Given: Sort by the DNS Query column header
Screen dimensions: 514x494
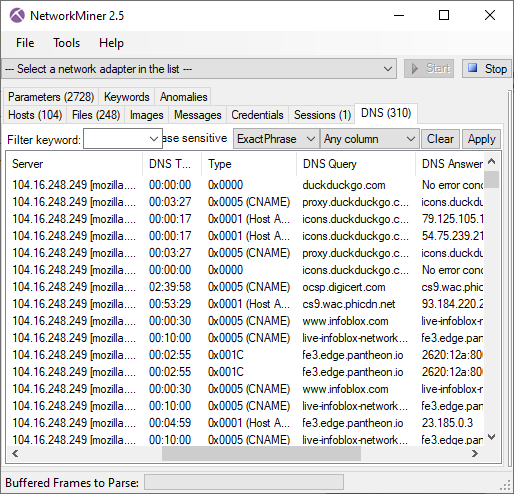Looking at the screenshot, I should point(356,164).
